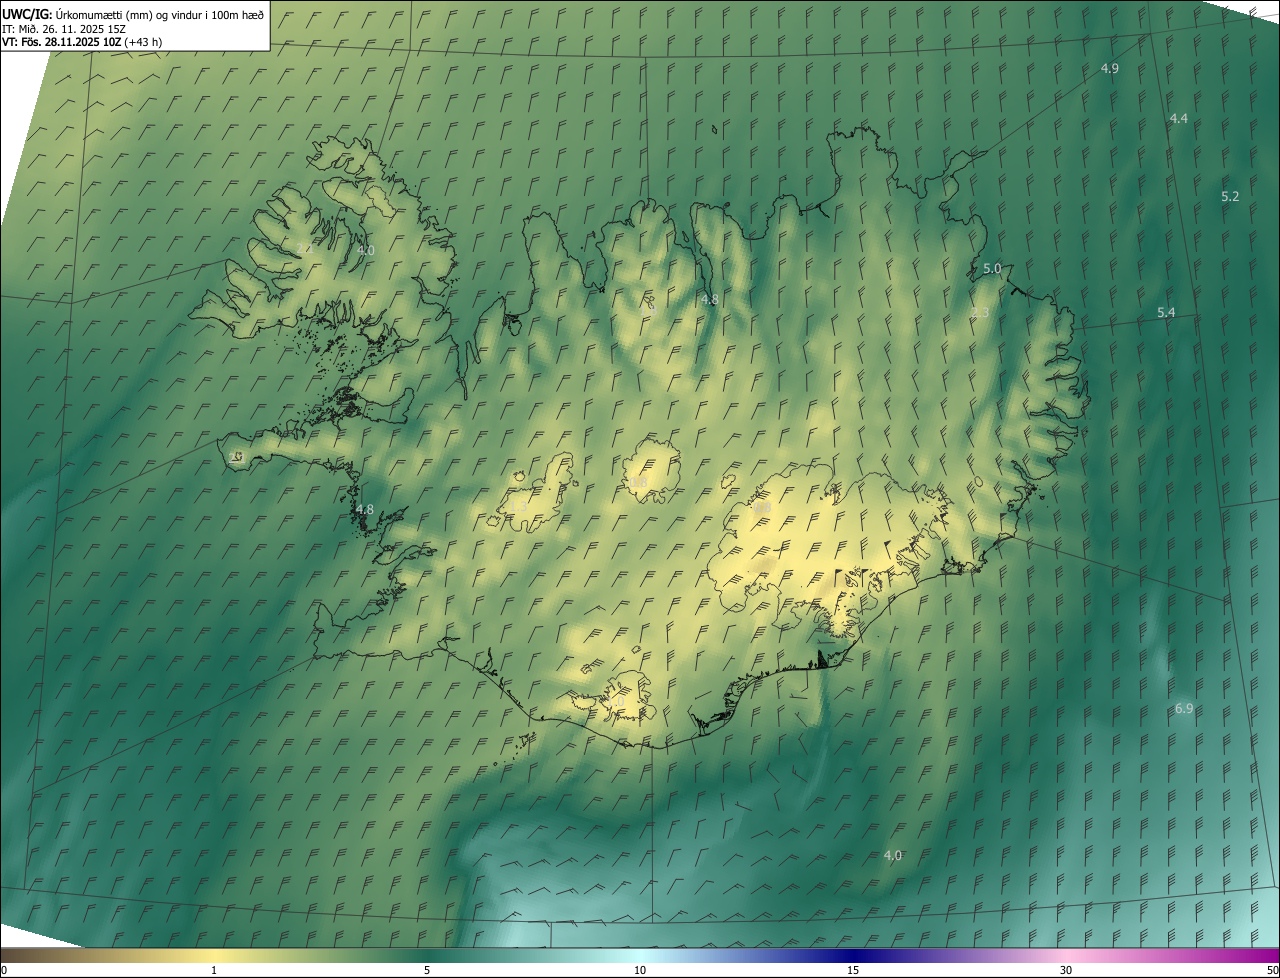Click the 5.4 value label east of Iceland
This screenshot has width=1280, height=978.
(x=1166, y=313)
